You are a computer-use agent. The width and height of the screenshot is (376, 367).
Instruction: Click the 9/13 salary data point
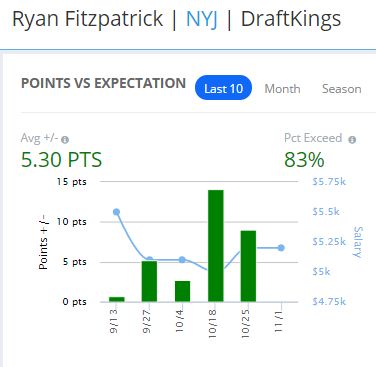[x=116, y=212]
